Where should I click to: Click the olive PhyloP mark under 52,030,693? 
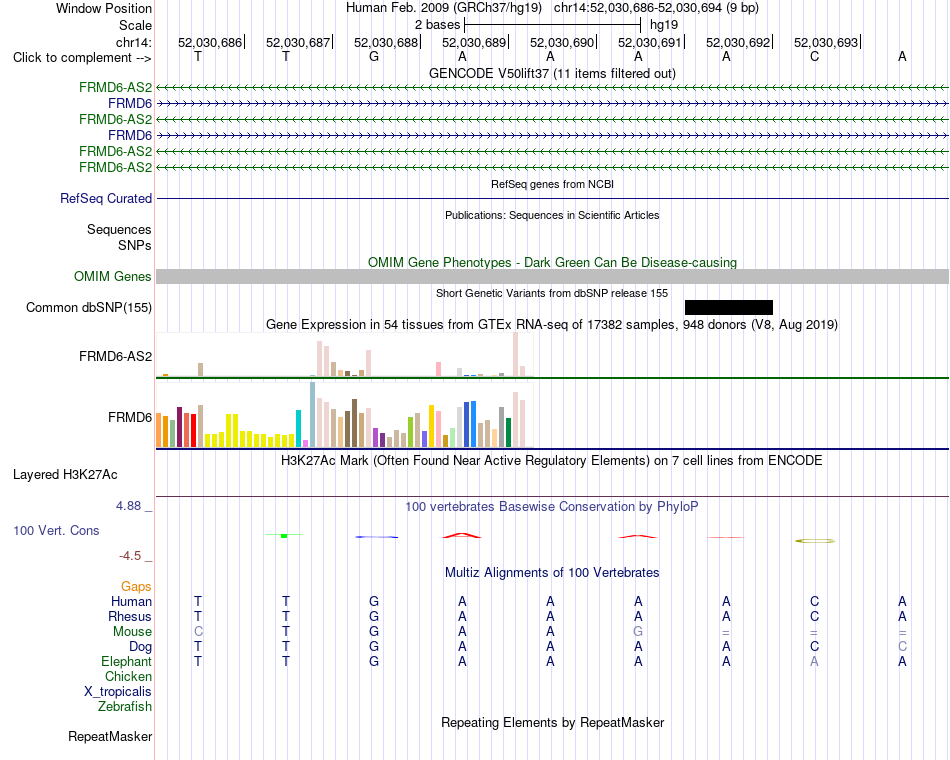click(815, 541)
